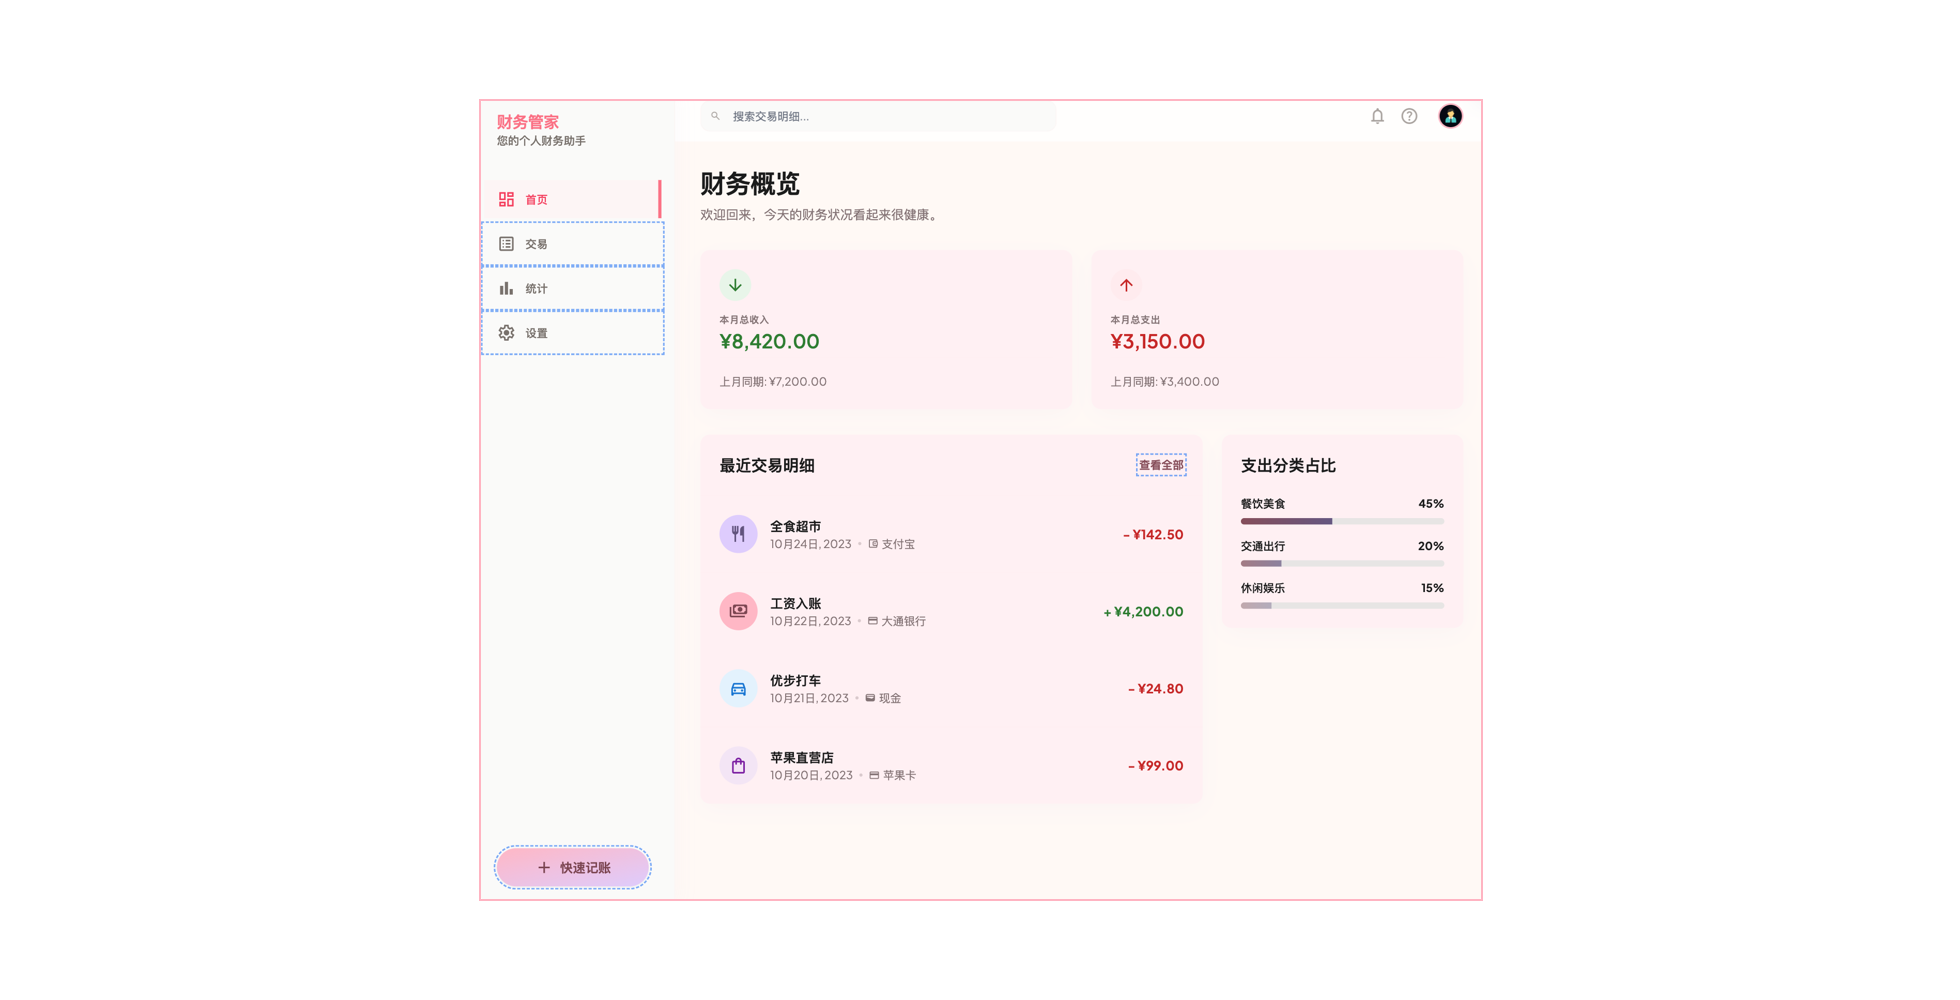Click the help question mark icon
Screen dimensions: 1960x1000
1409,116
